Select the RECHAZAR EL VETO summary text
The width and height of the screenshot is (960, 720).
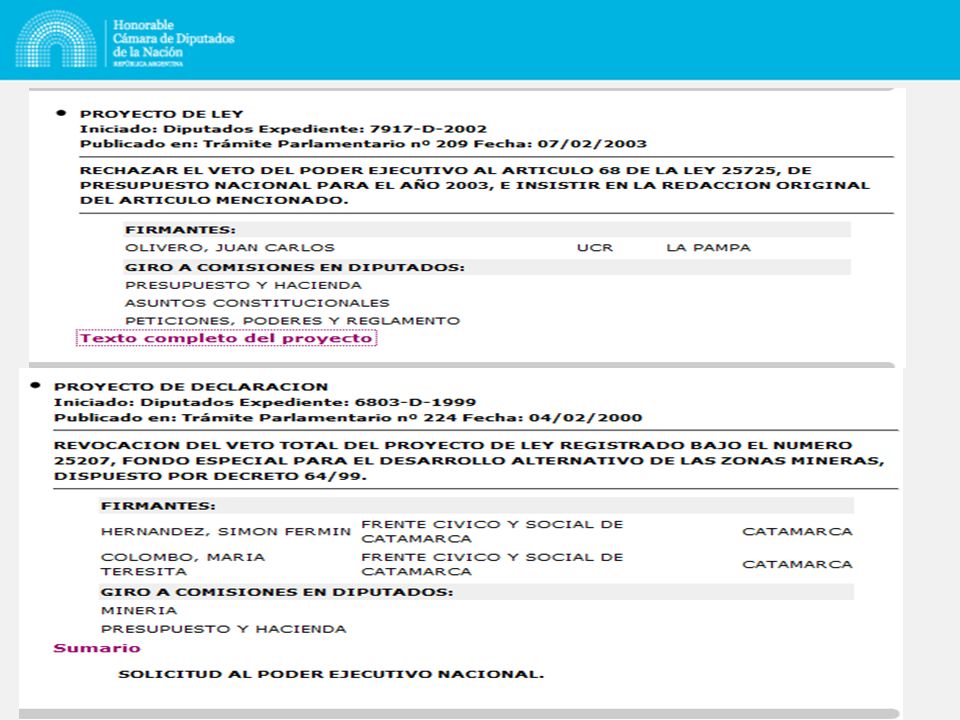click(x=475, y=185)
